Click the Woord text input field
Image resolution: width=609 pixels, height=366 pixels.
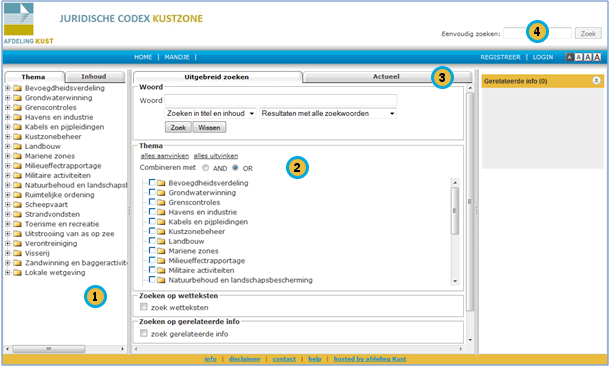(x=280, y=100)
